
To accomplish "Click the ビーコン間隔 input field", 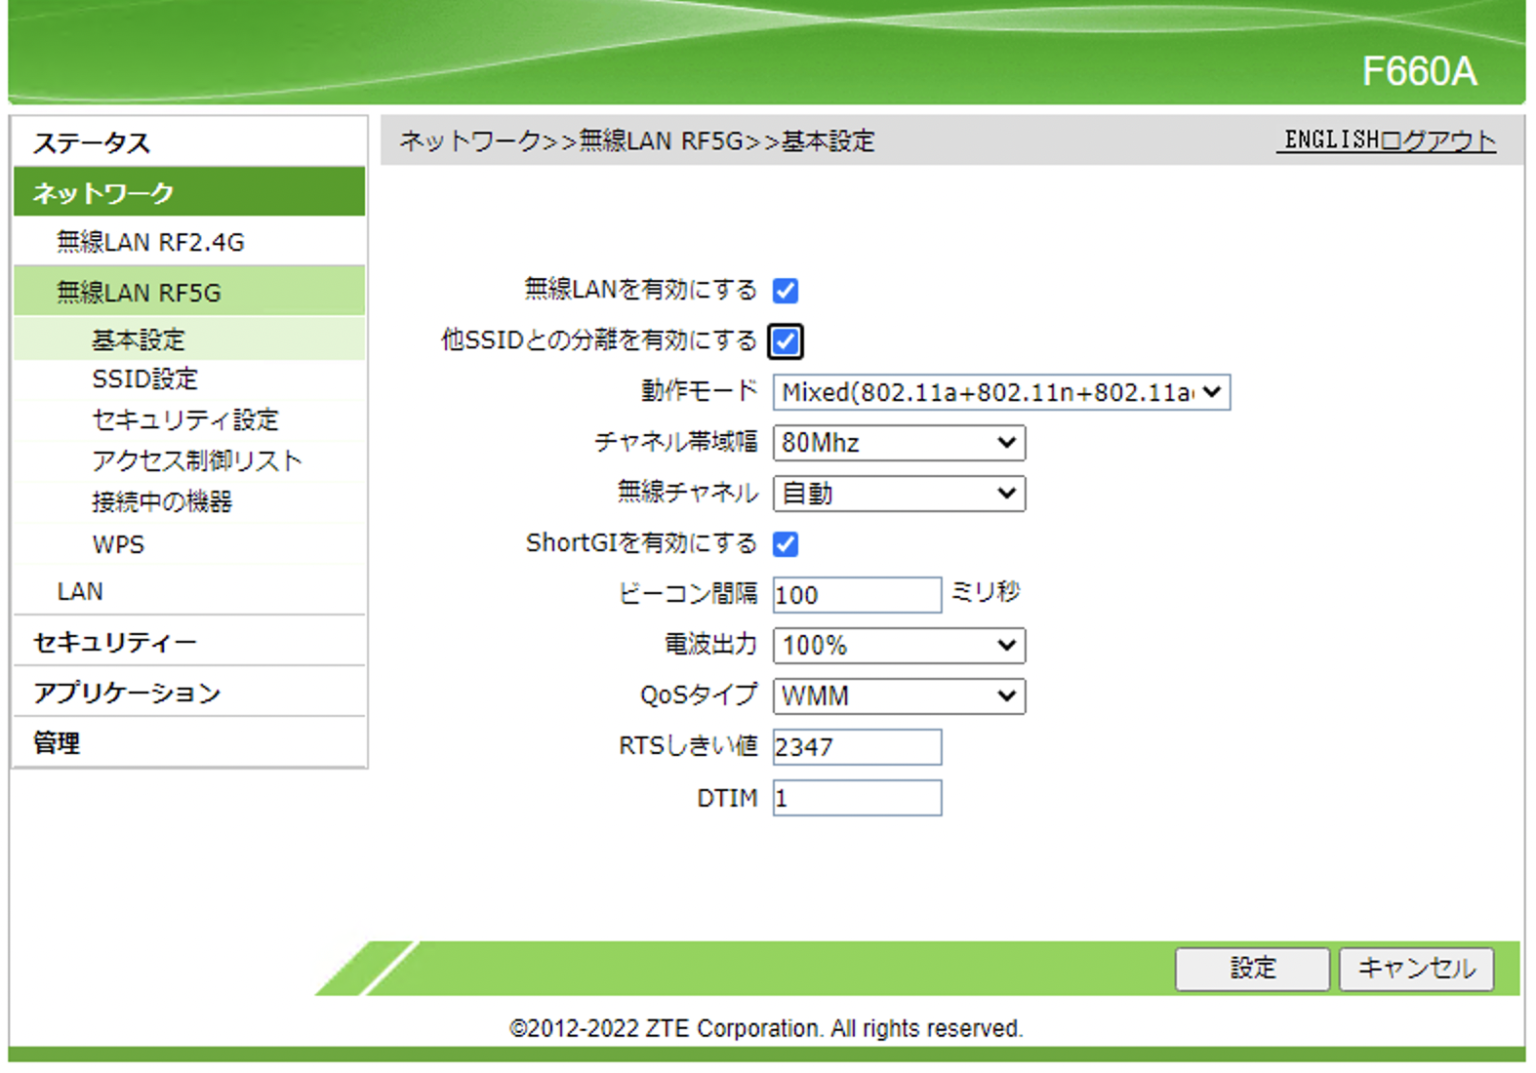I will 857,595.
